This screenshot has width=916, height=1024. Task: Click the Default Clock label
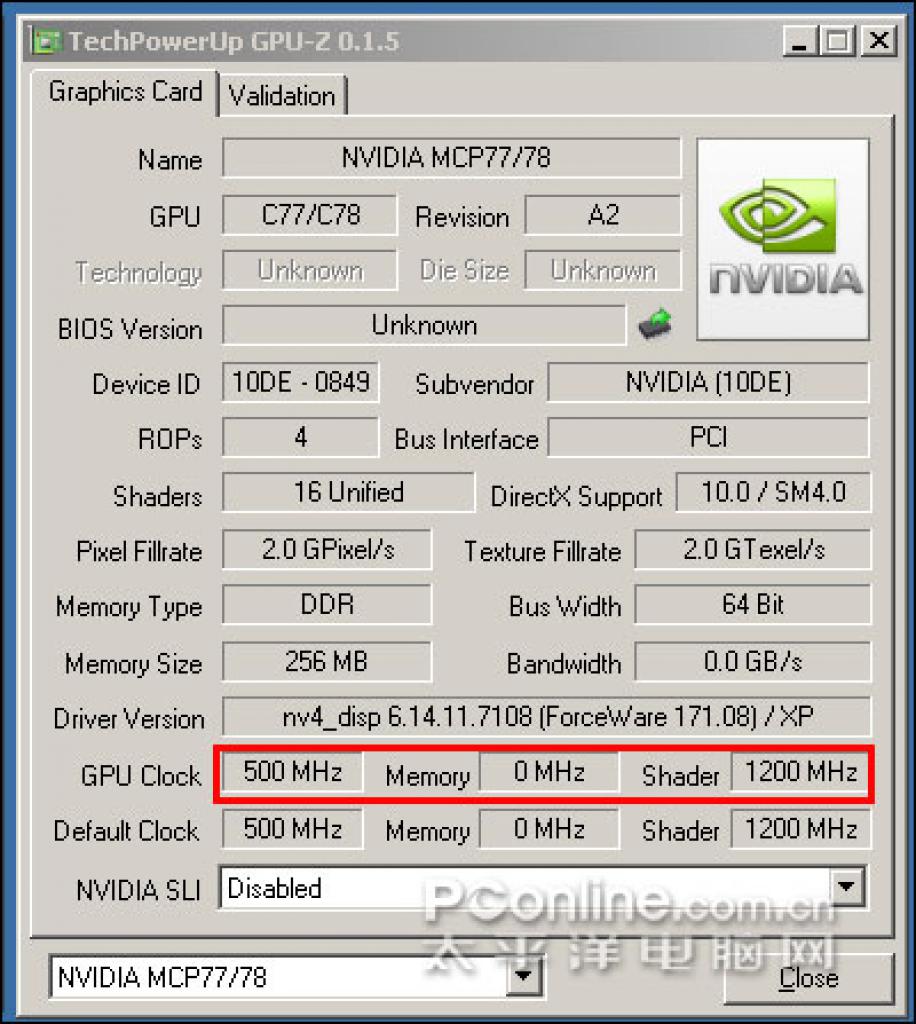(126, 831)
